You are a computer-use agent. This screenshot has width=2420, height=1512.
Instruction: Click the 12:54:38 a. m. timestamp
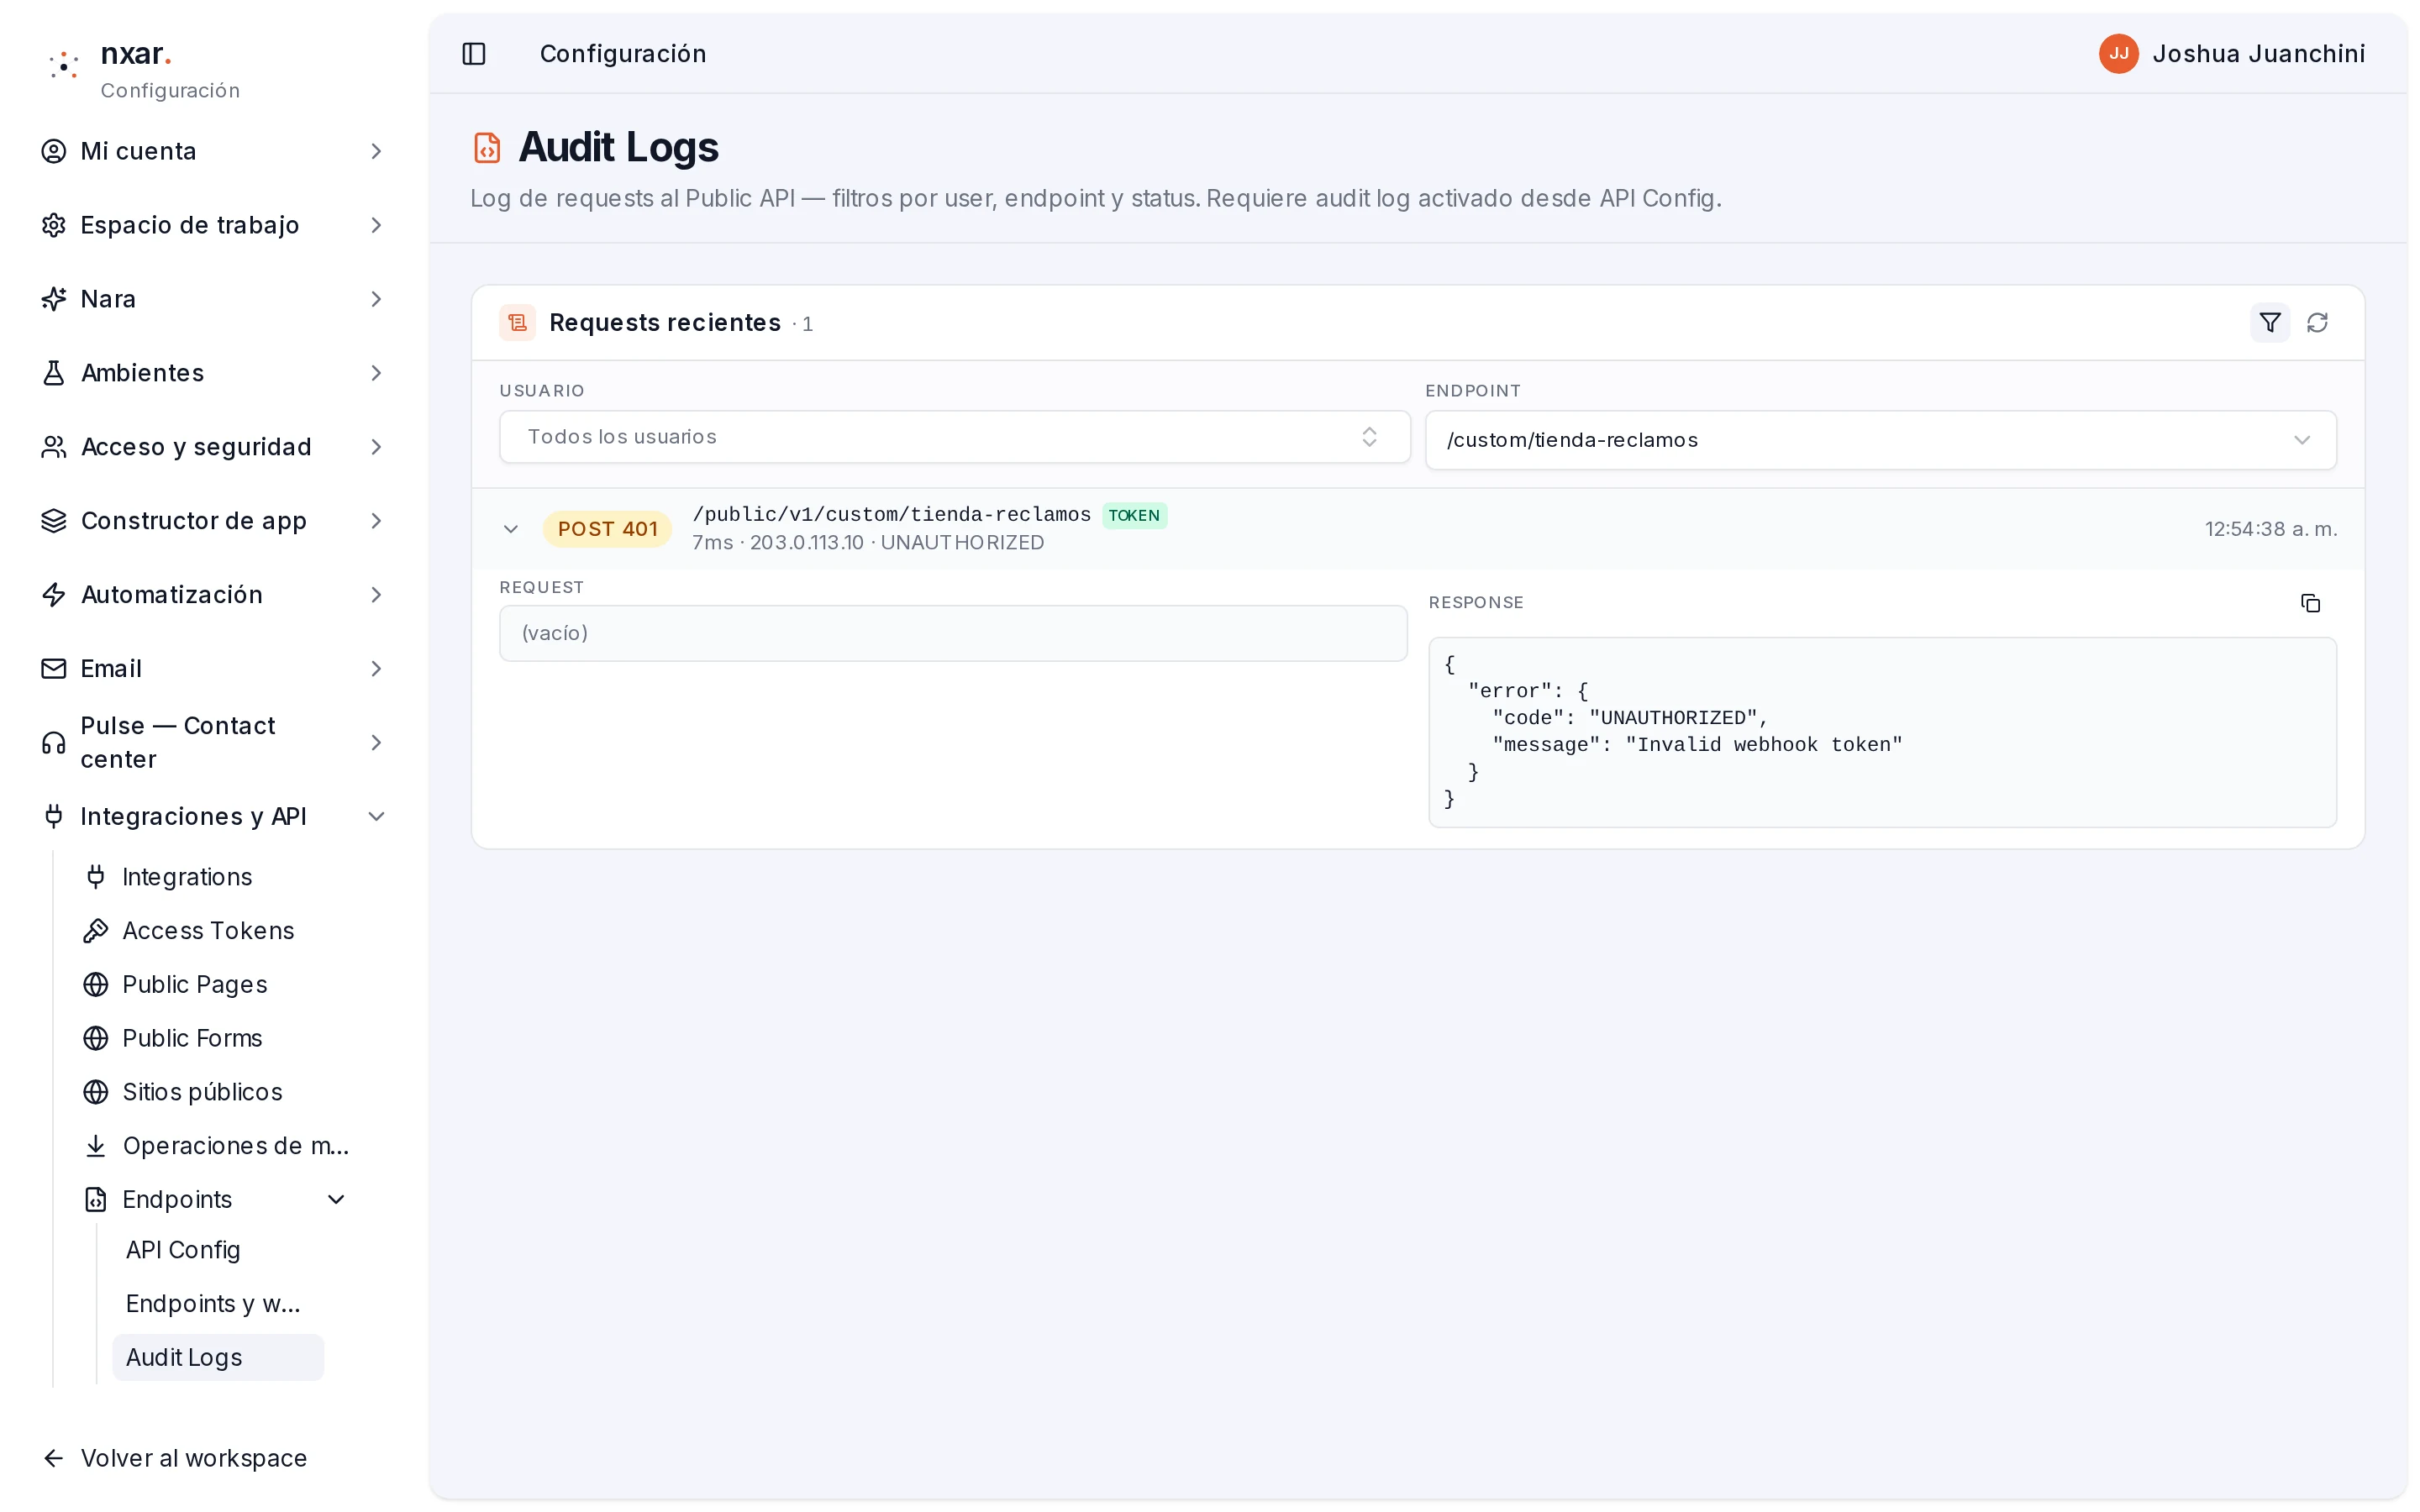(x=2270, y=529)
